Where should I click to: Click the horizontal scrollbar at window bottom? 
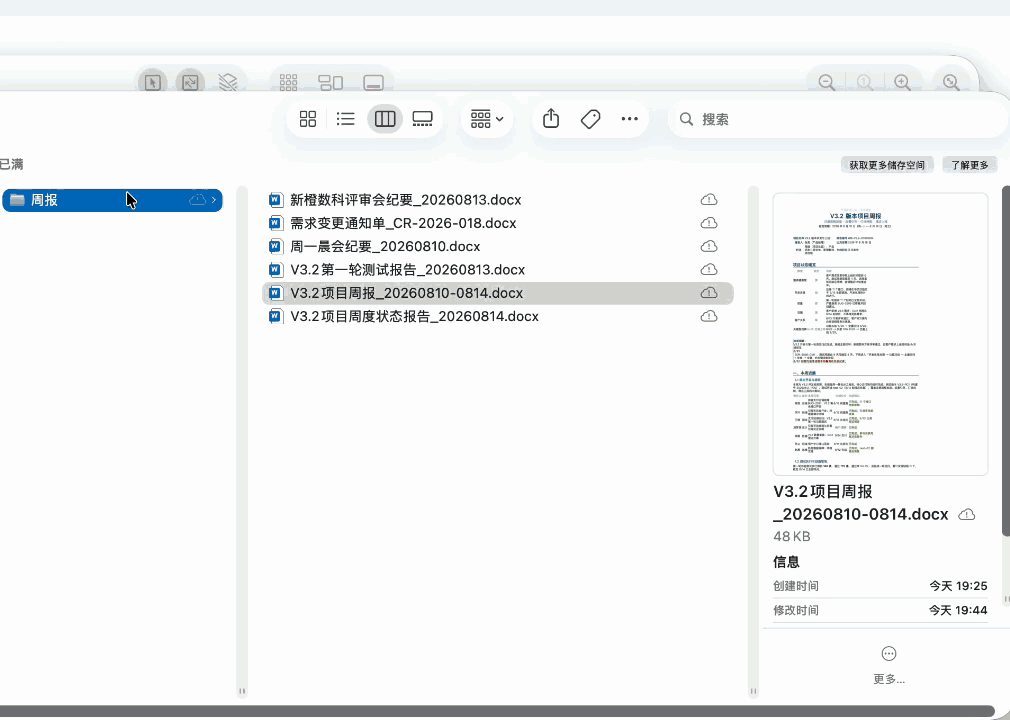click(497, 711)
